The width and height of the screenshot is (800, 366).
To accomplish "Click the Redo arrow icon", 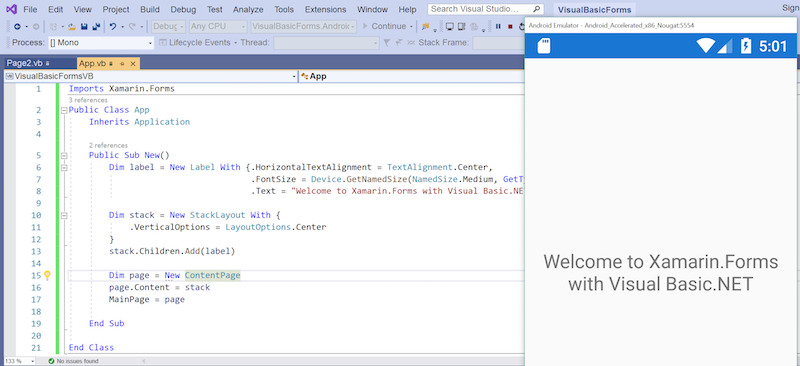I will 132,27.
